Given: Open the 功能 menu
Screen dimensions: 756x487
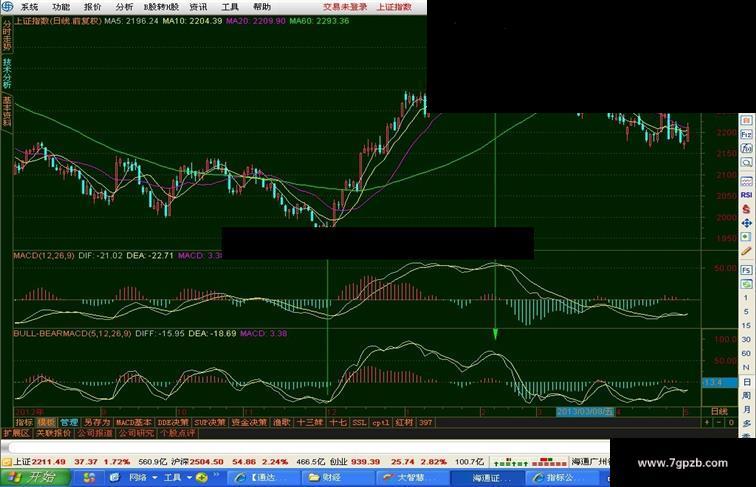Looking at the screenshot, I should [61, 7].
